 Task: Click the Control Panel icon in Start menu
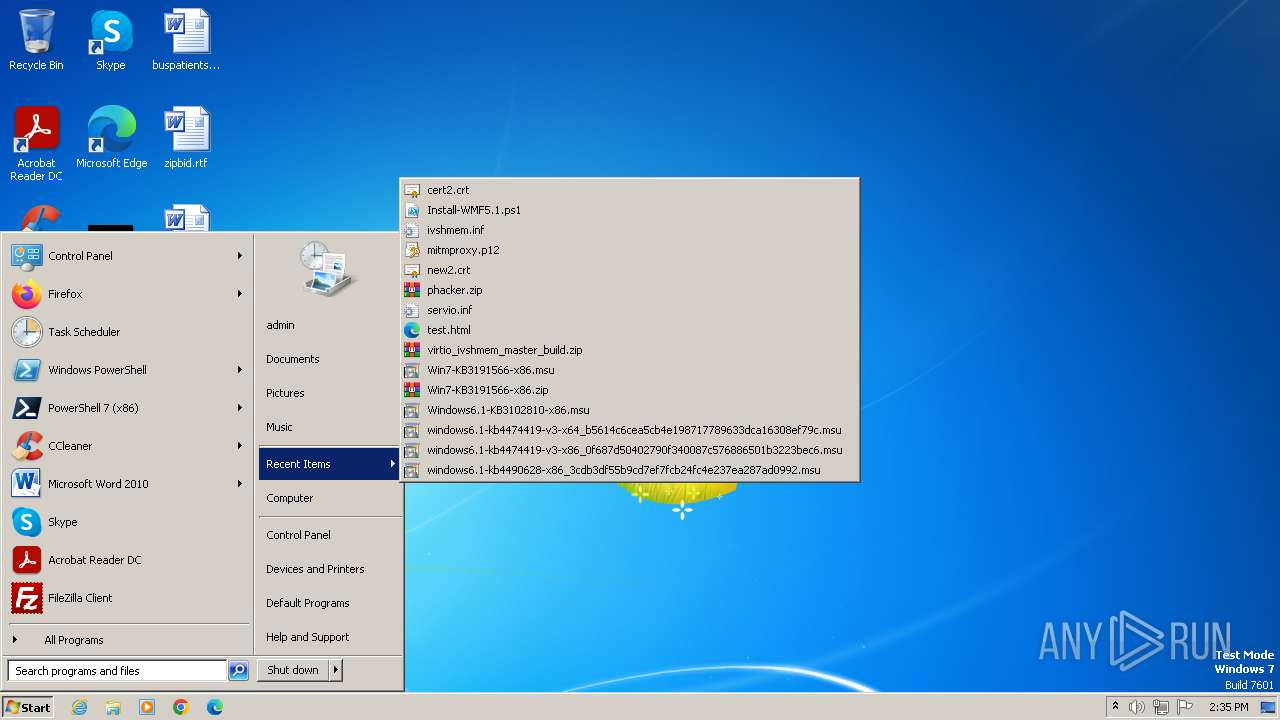pos(27,256)
